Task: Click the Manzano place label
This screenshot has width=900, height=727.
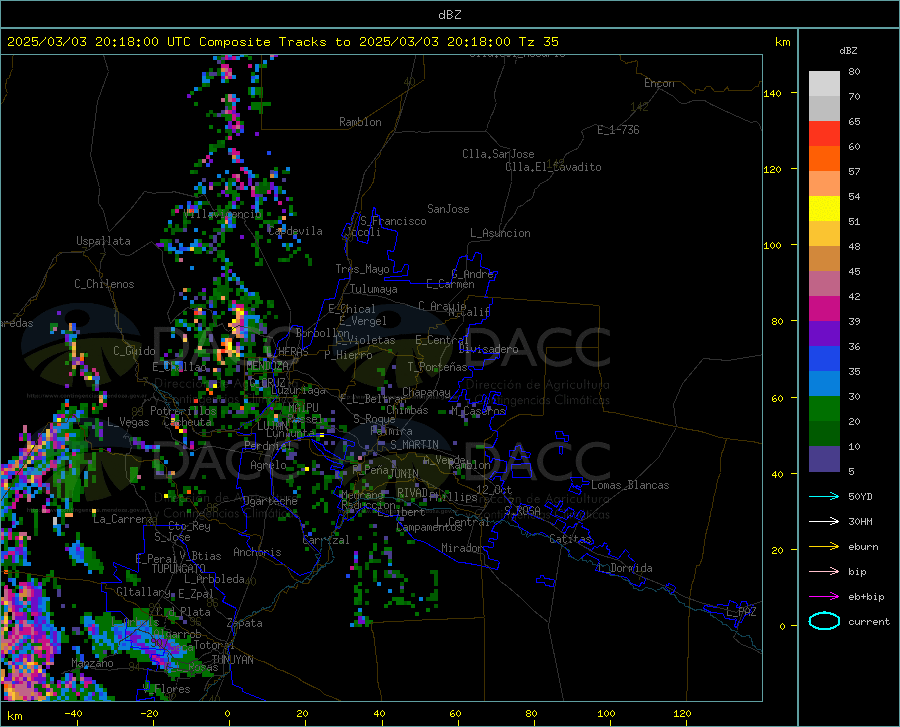Action: 92,663
